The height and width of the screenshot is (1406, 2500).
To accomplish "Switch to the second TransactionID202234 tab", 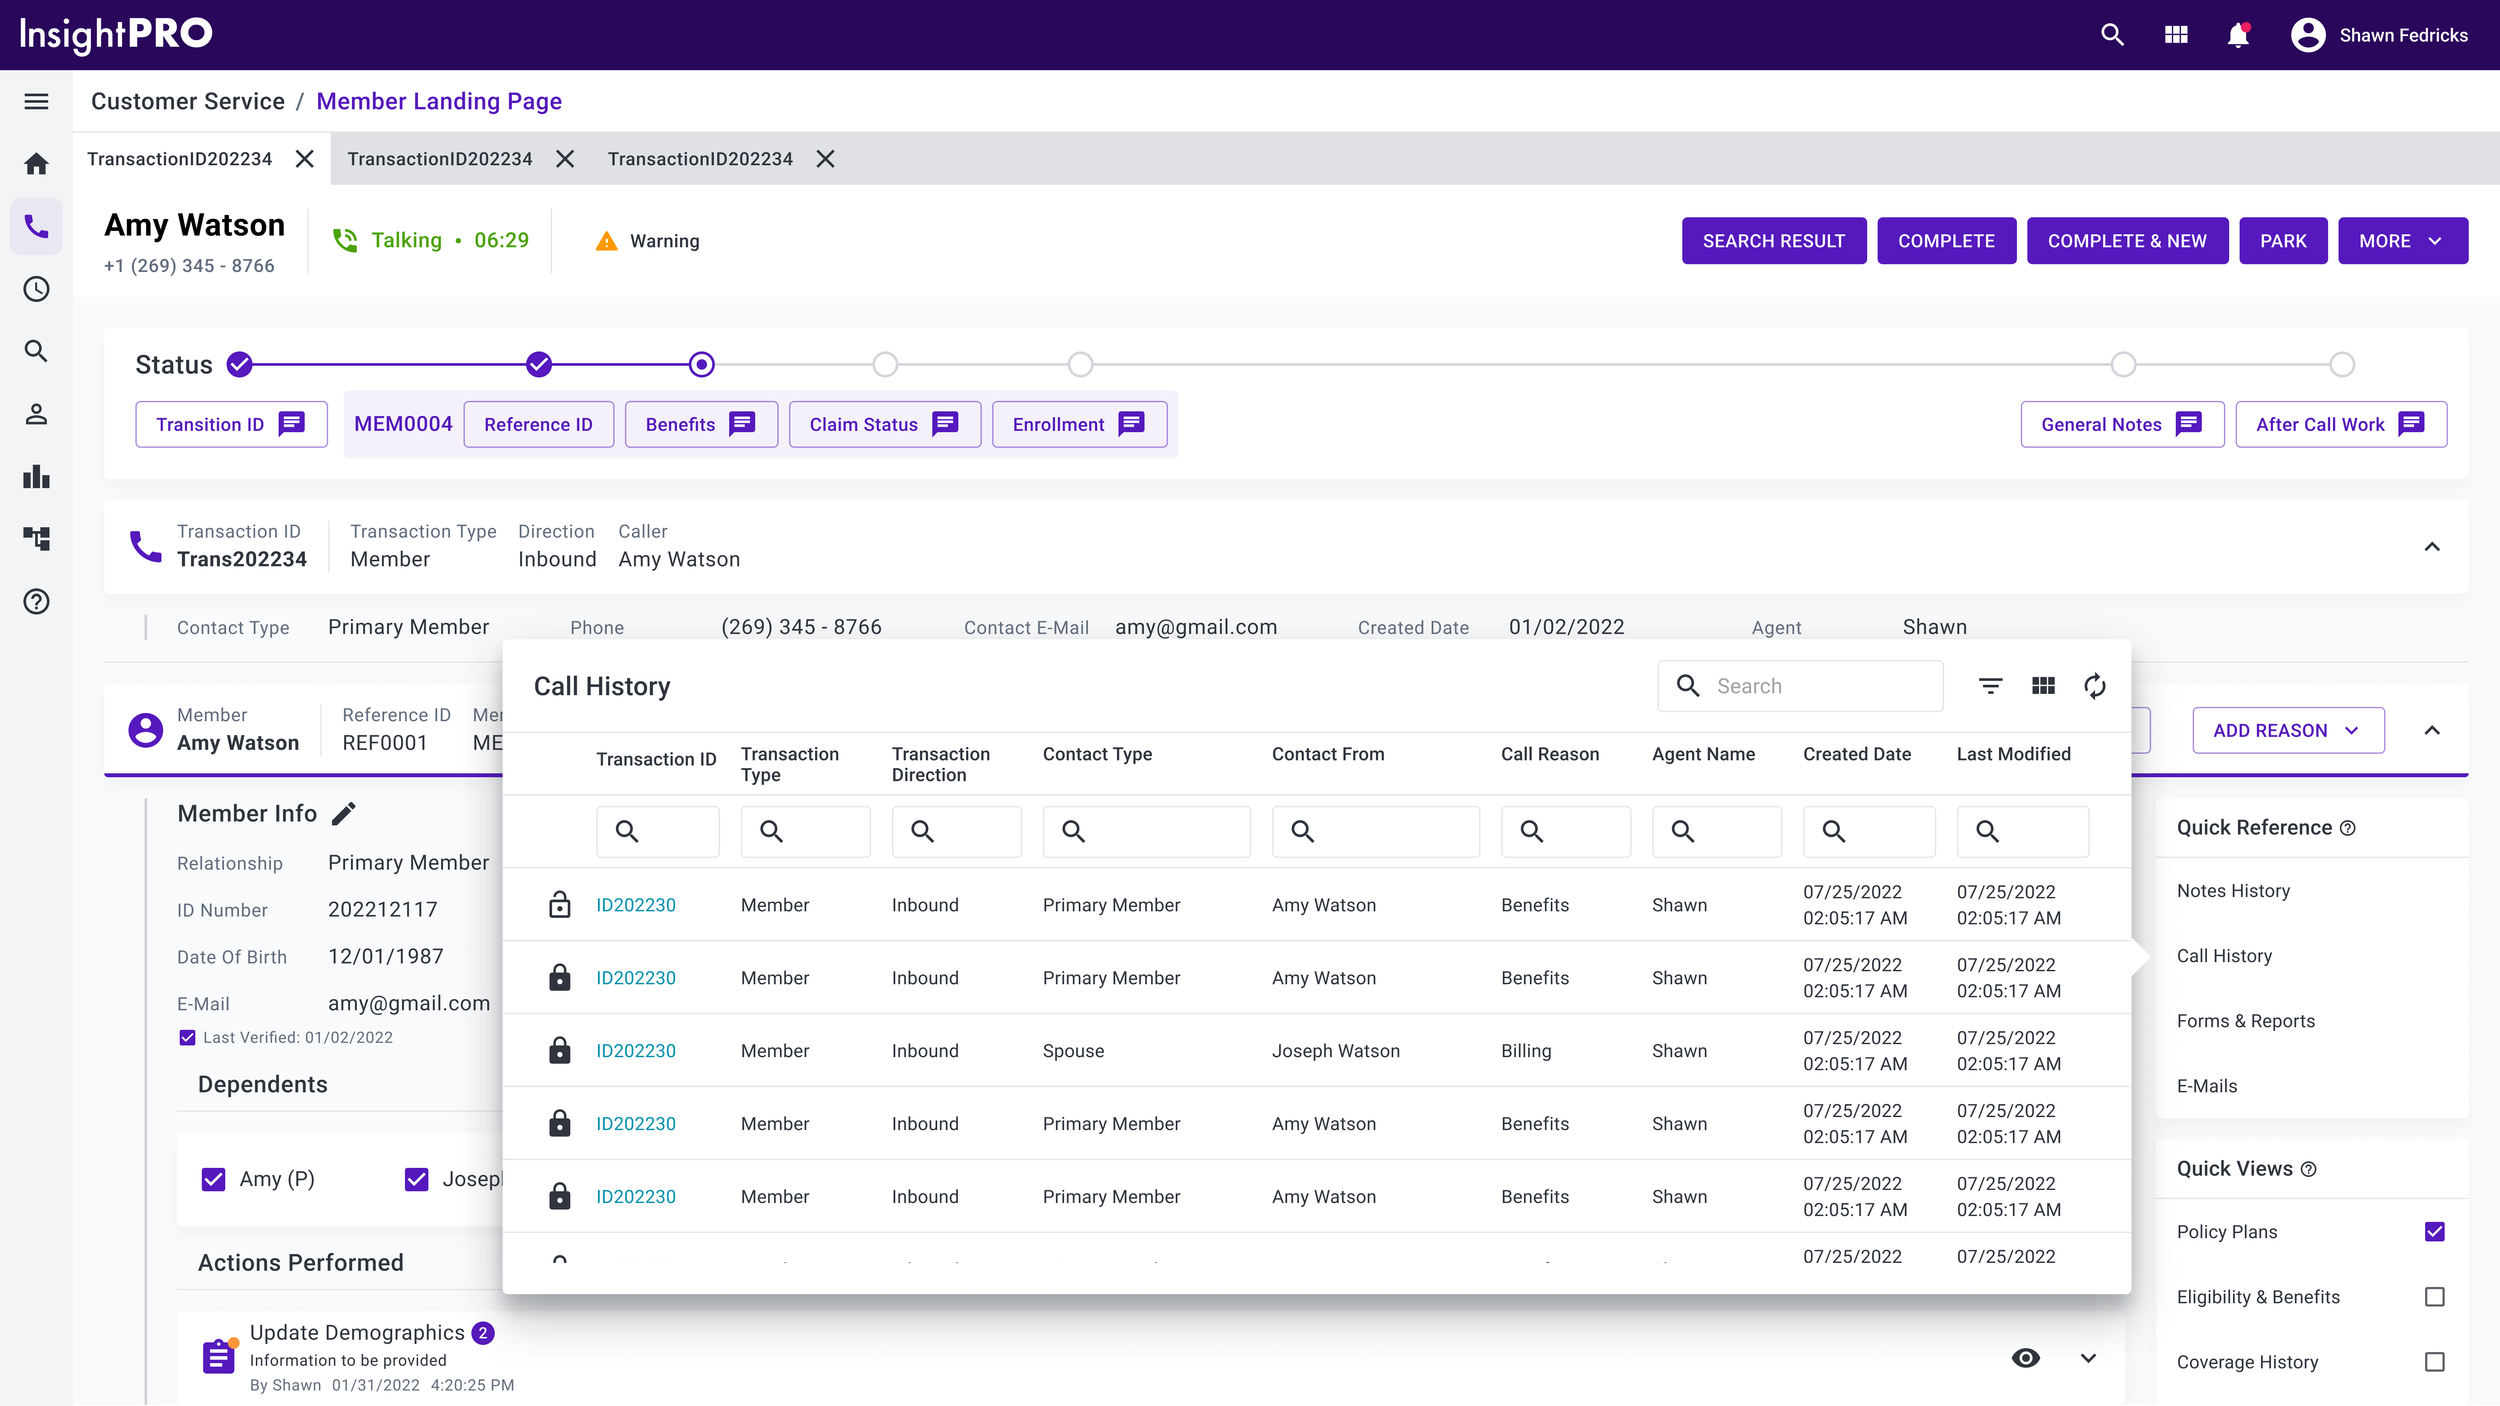I will [x=440, y=159].
